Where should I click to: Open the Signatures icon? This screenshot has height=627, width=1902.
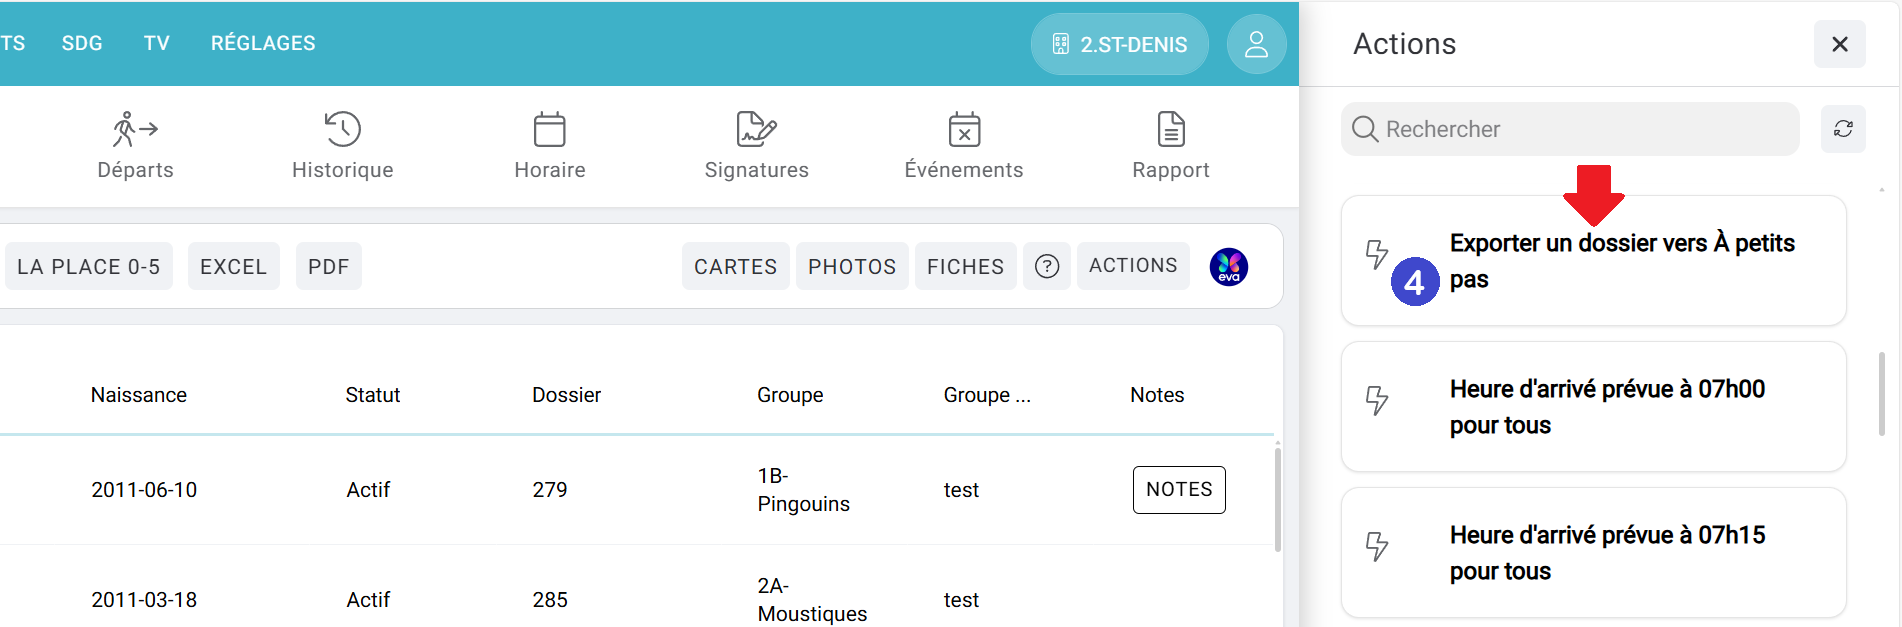(x=756, y=130)
